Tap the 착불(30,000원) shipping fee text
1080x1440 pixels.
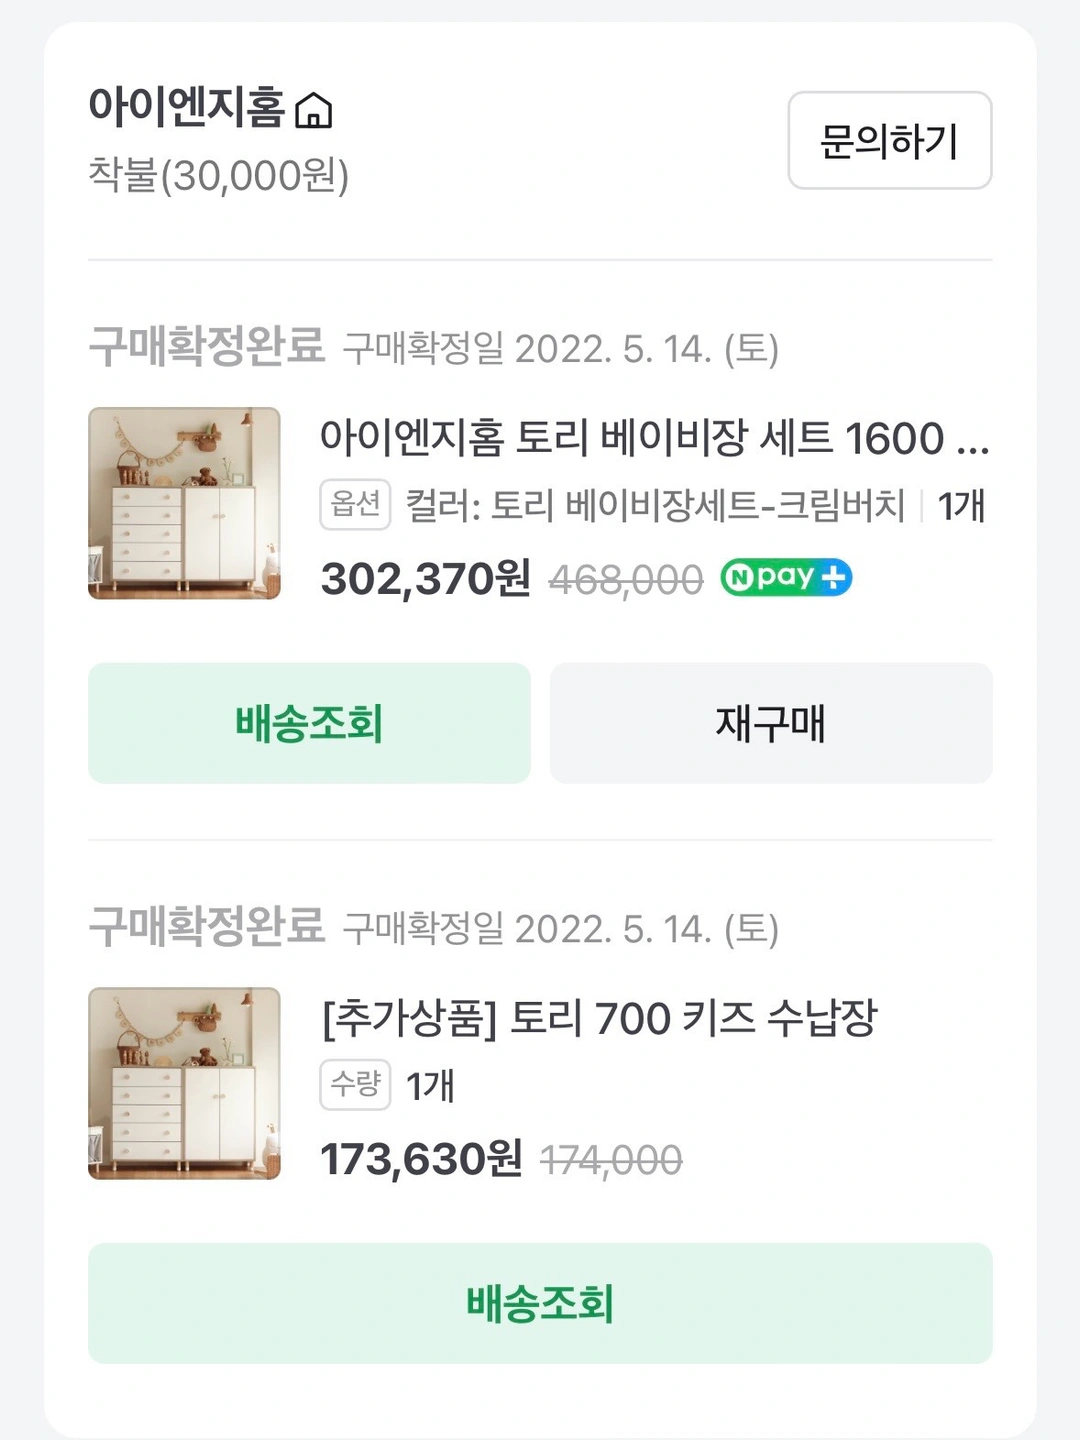[219, 176]
